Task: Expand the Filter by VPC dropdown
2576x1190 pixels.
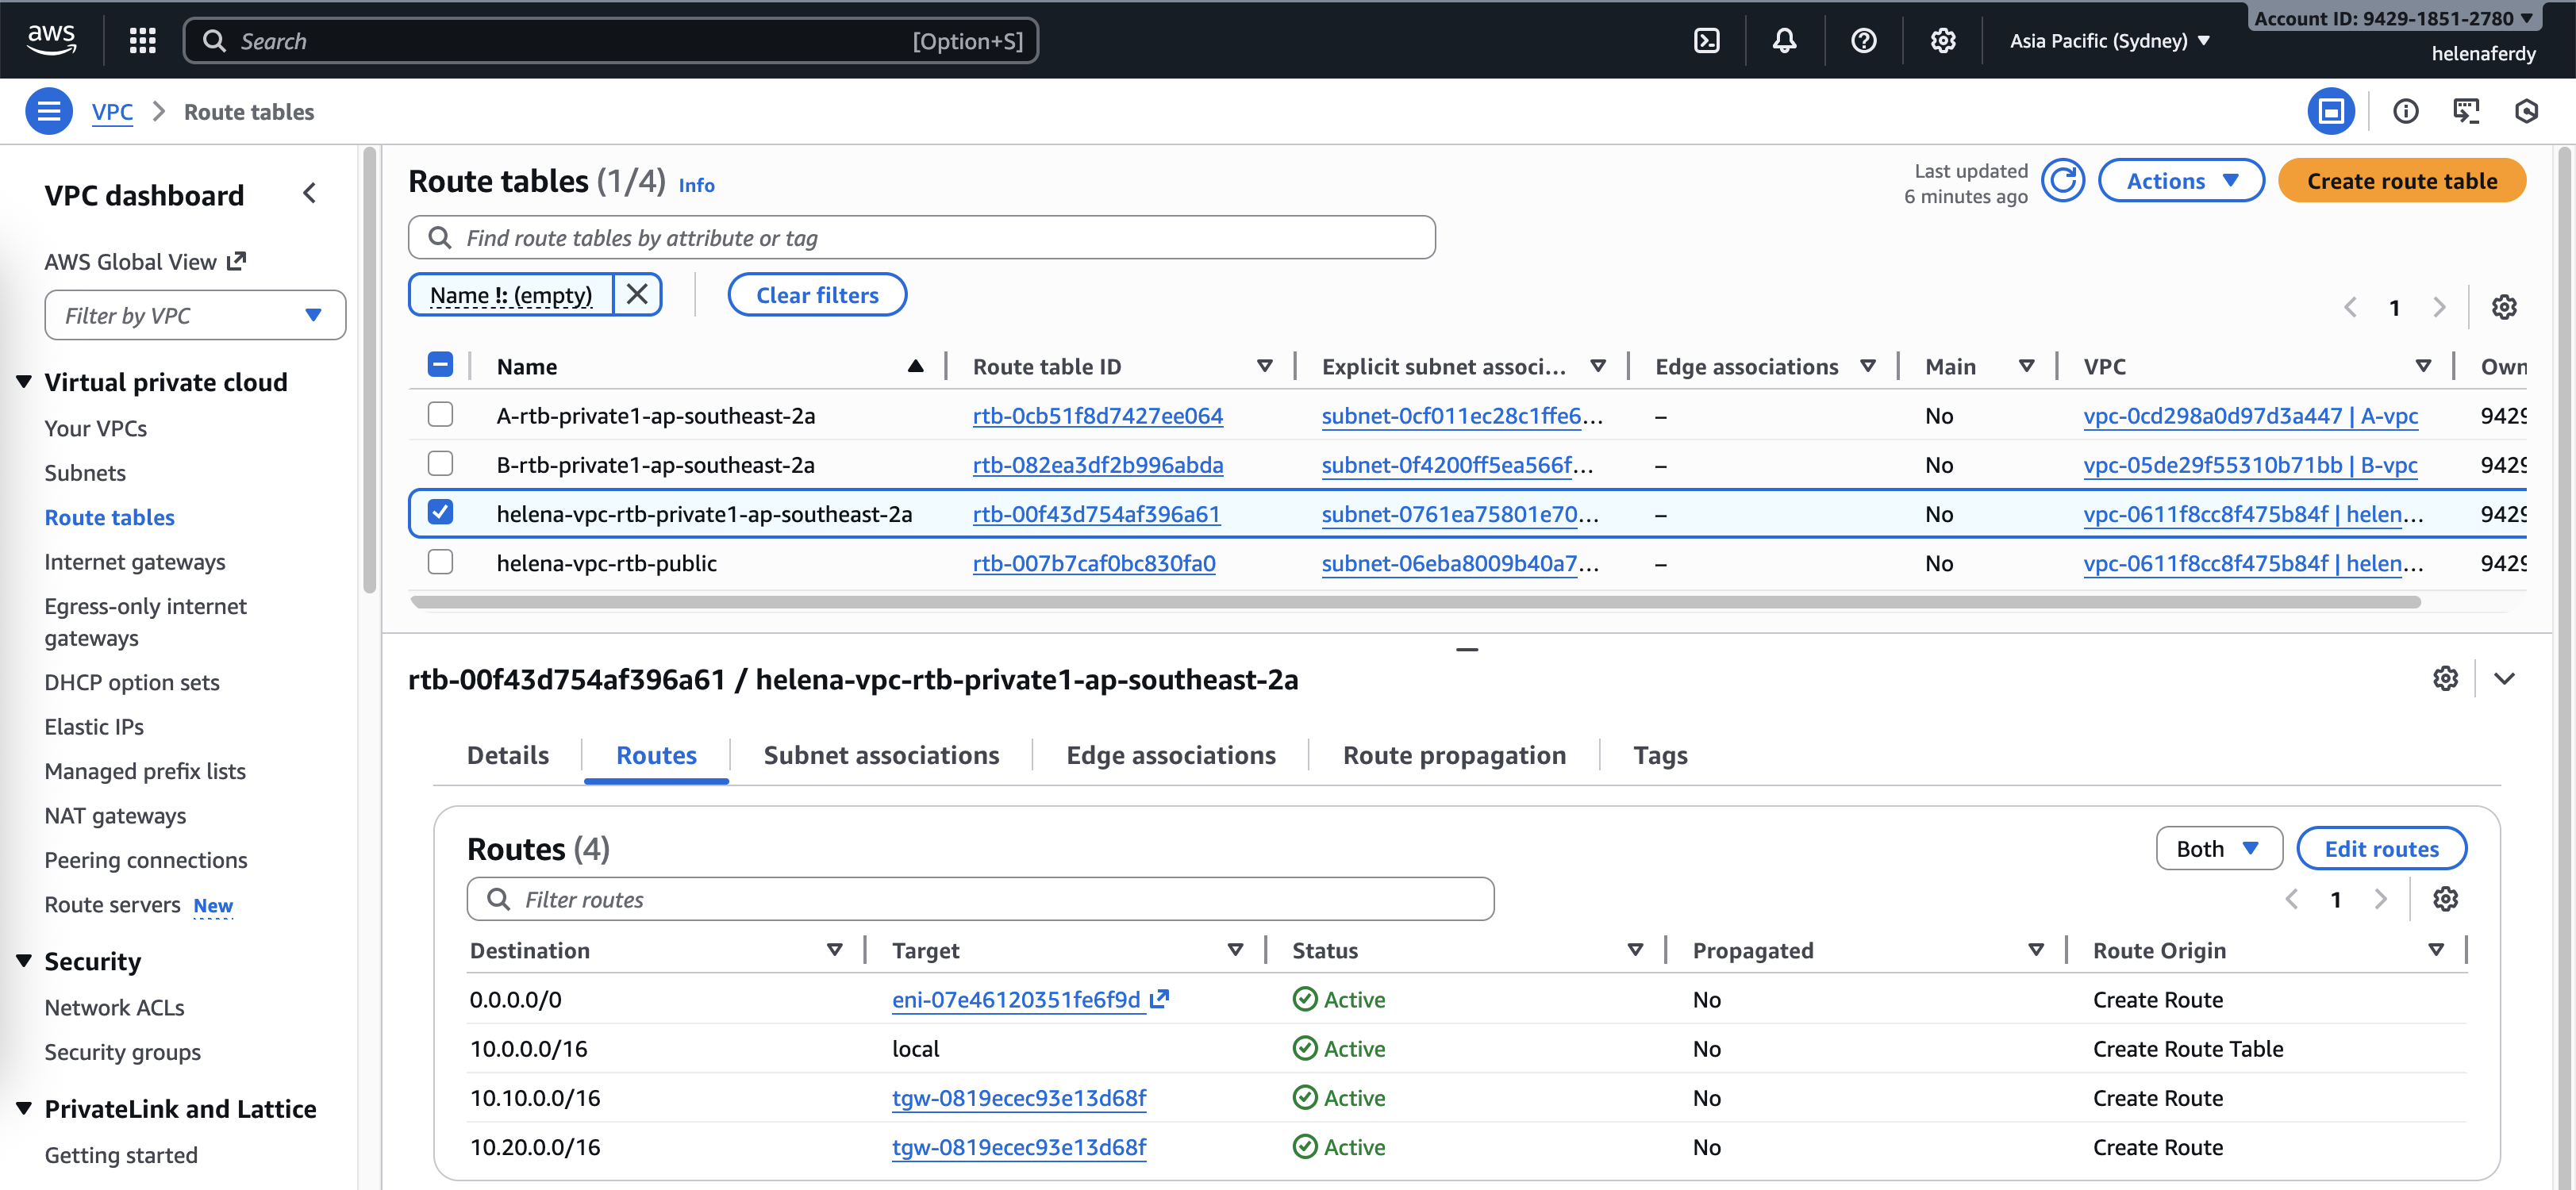Action: click(195, 316)
